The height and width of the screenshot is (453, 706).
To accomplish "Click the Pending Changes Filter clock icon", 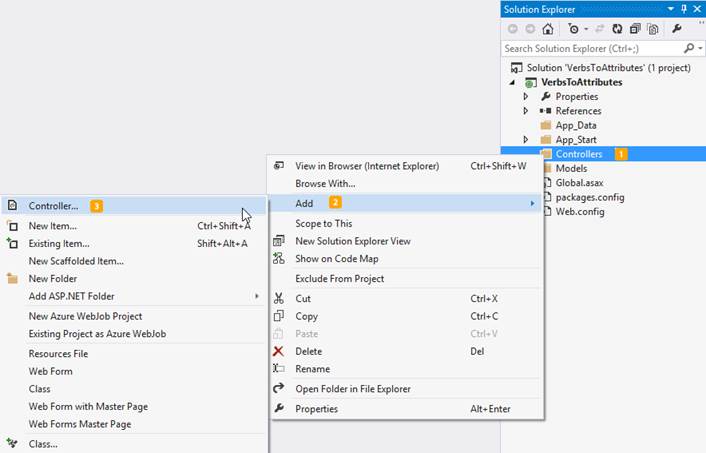I will 574,28.
